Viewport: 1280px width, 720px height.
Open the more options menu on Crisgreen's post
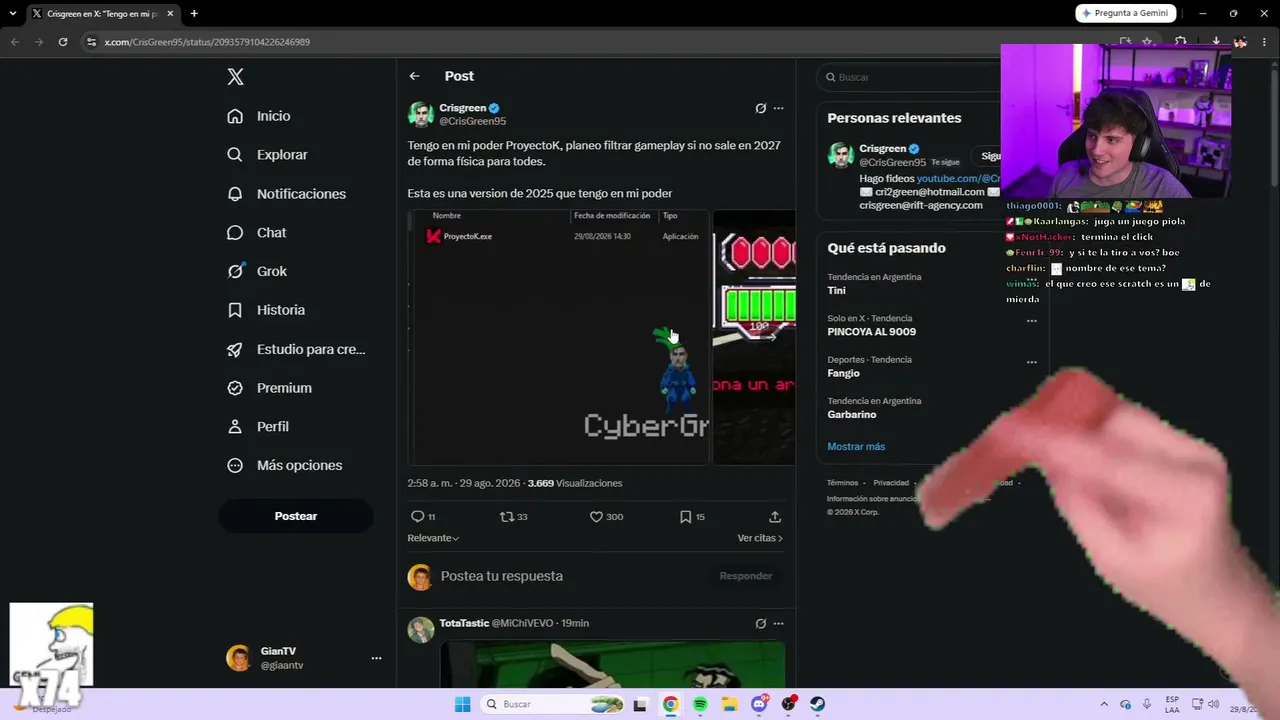(778, 108)
